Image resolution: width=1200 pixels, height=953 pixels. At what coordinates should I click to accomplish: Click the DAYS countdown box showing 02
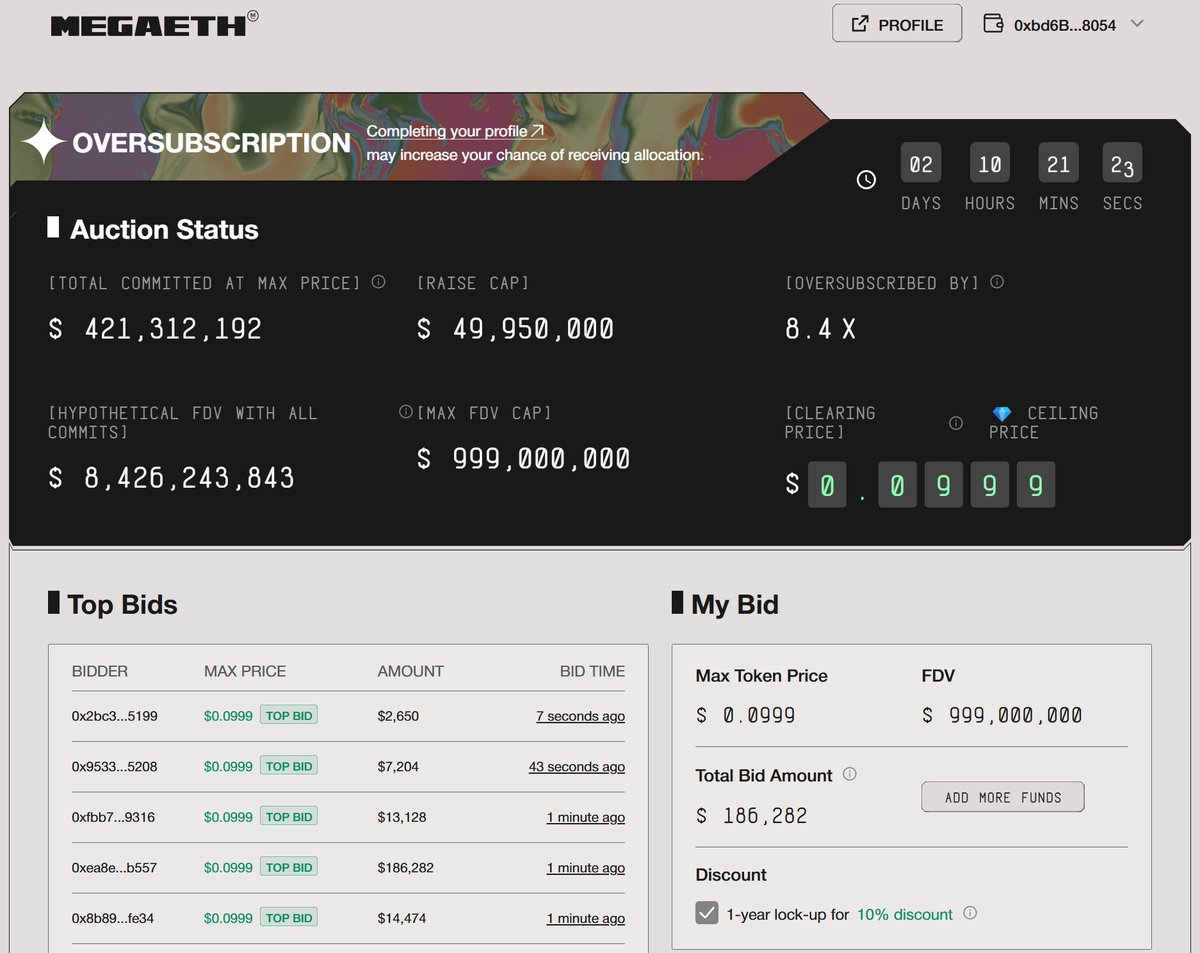[x=921, y=164]
